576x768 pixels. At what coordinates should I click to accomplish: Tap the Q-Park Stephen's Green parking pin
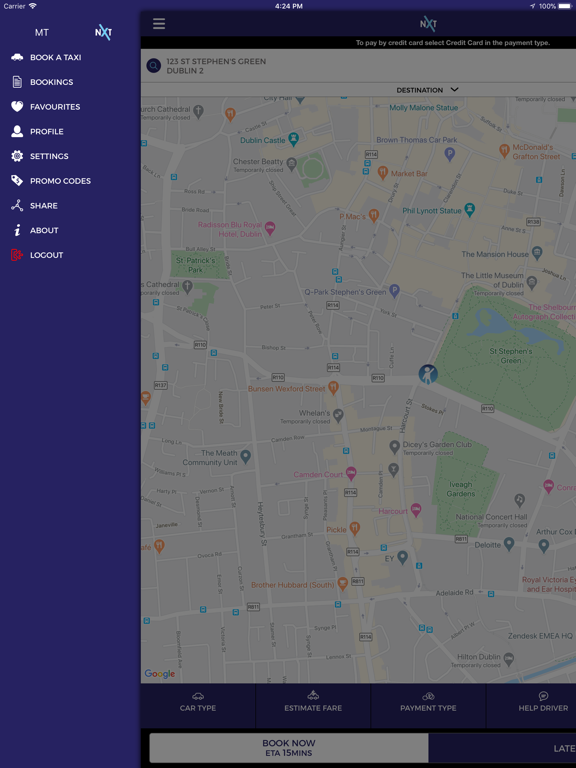pyautogui.click(x=394, y=291)
